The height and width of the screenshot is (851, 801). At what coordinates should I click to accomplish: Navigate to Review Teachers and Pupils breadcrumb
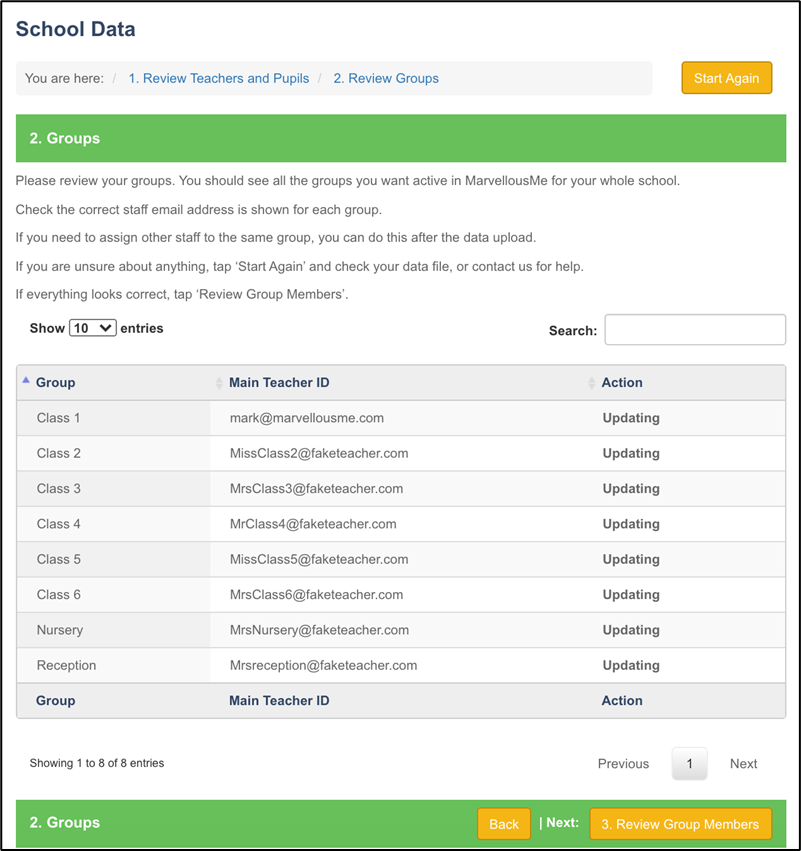click(218, 78)
